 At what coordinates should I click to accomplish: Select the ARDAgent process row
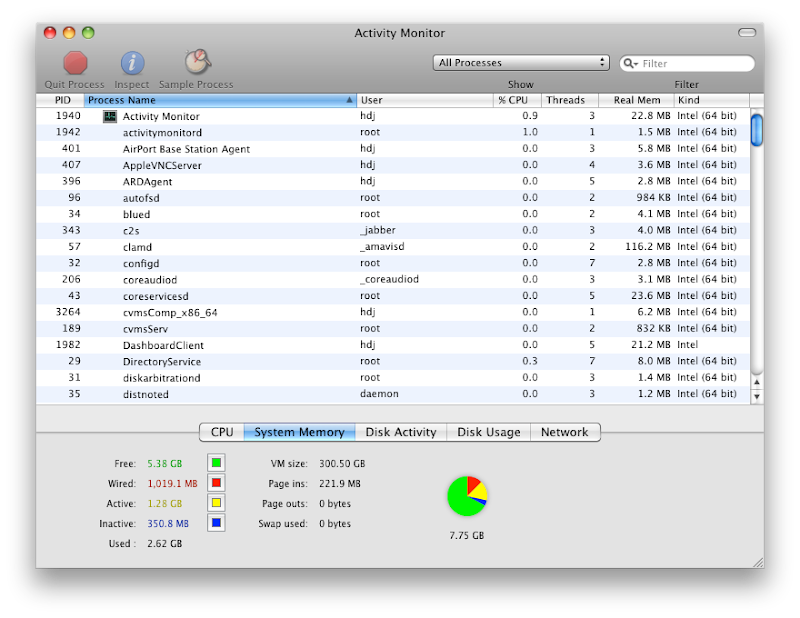click(x=393, y=182)
